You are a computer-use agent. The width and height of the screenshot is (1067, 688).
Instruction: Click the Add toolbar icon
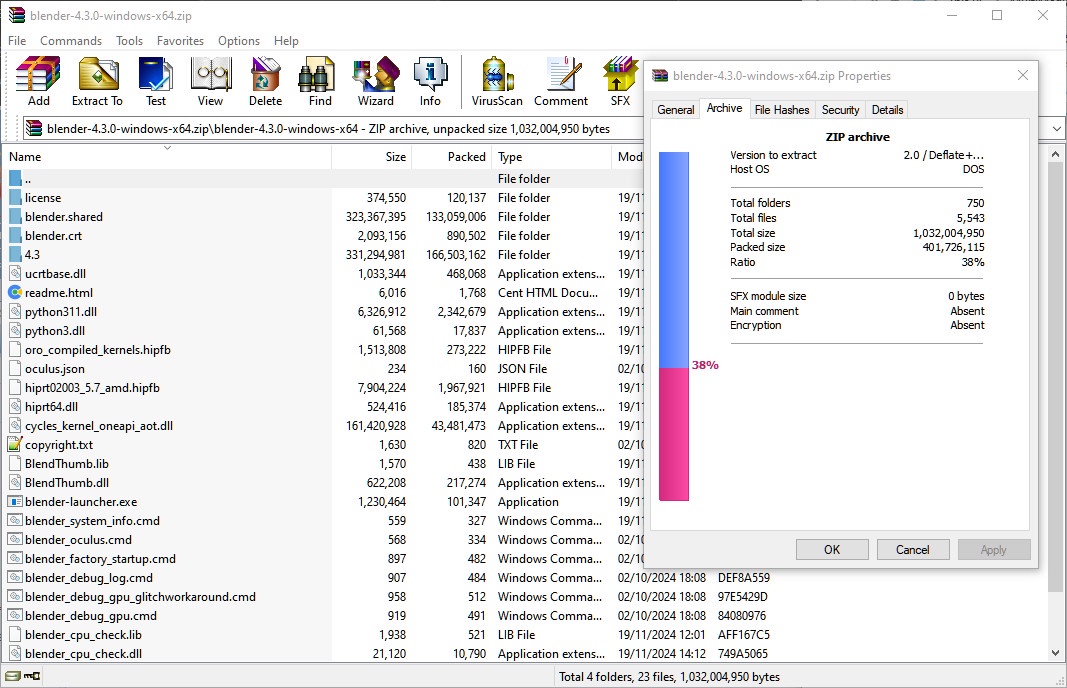(38, 81)
